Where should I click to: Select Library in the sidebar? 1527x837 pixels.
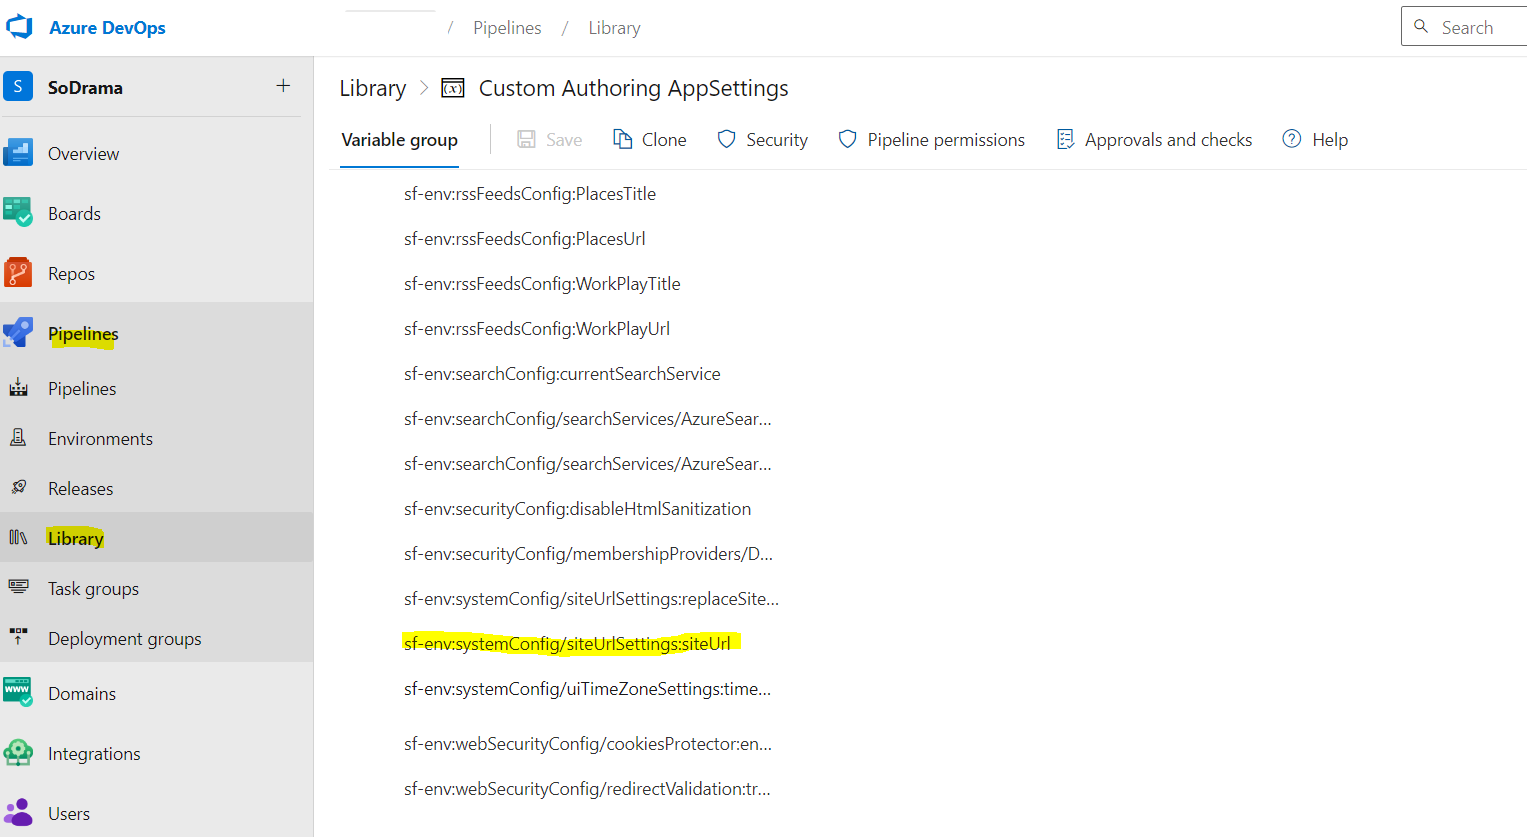point(75,539)
